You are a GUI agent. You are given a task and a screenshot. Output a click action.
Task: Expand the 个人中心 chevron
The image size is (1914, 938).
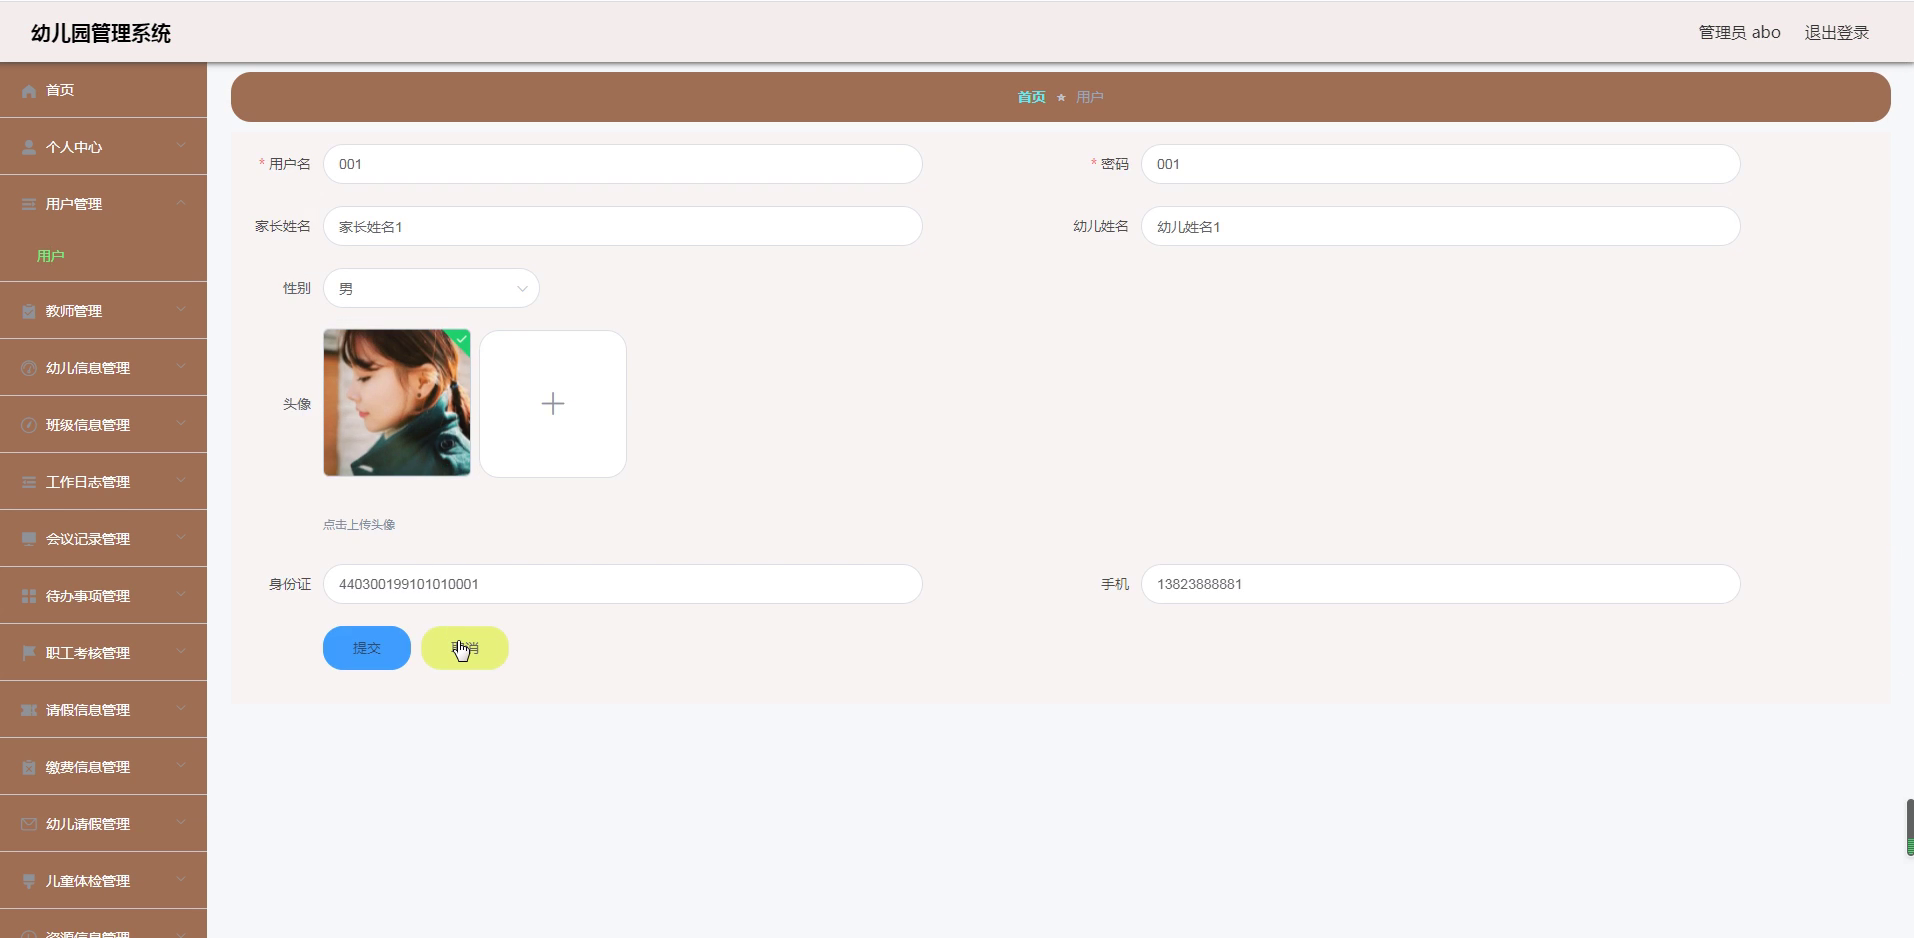(x=181, y=146)
